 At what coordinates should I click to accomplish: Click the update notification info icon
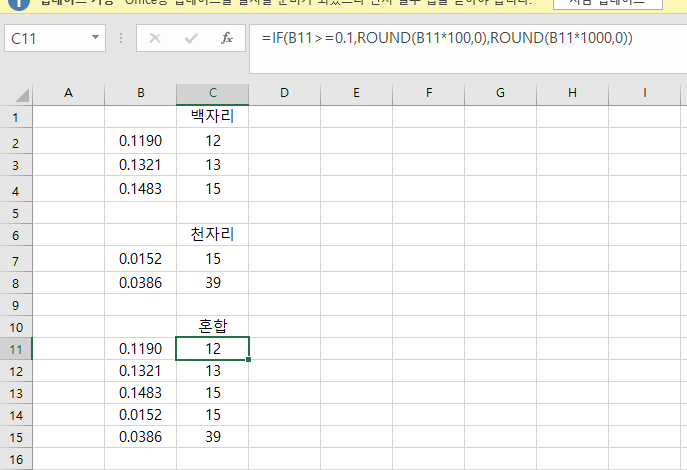click(x=19, y=4)
